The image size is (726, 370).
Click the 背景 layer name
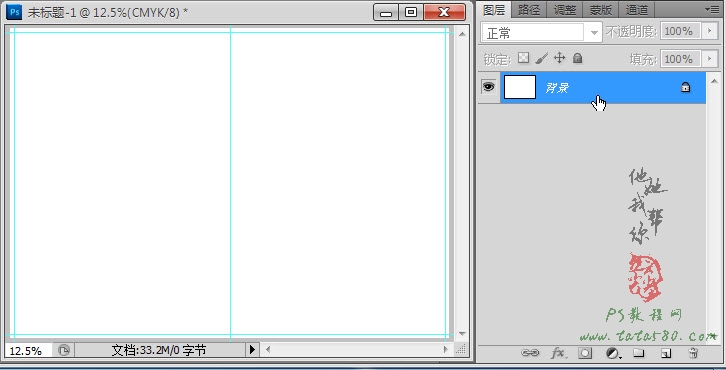(x=557, y=88)
